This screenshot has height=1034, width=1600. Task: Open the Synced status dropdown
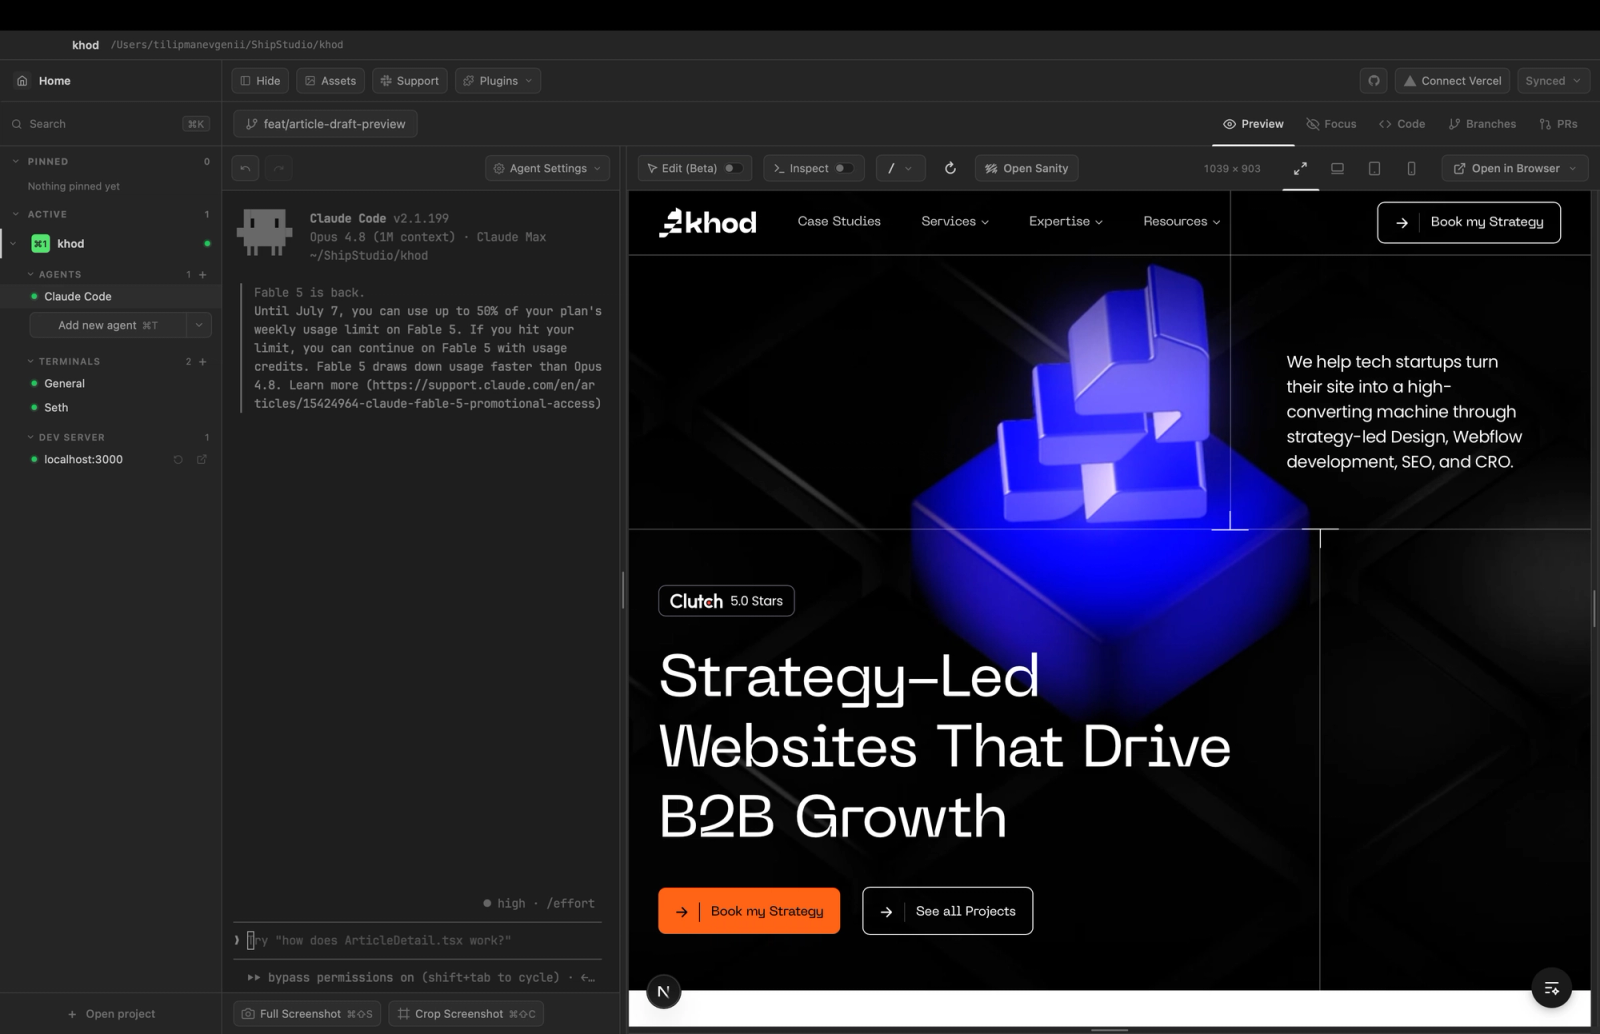coord(1553,81)
